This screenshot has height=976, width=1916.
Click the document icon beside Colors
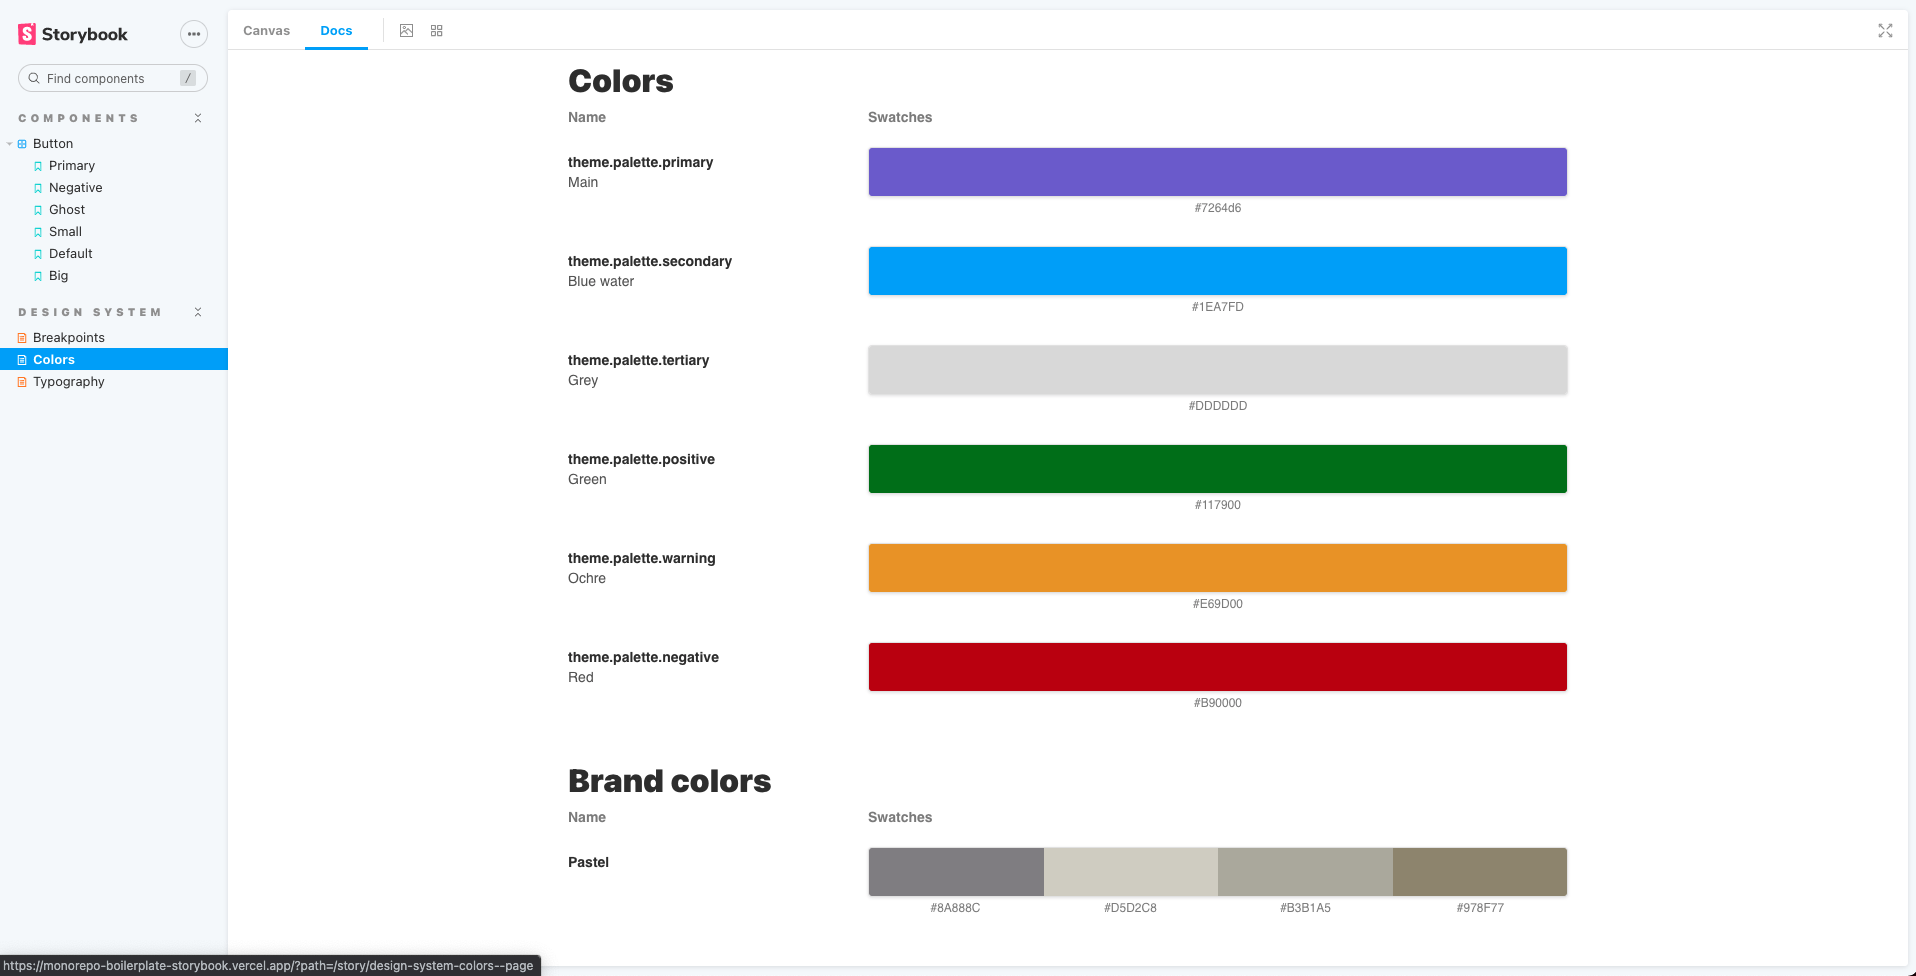[22, 360]
